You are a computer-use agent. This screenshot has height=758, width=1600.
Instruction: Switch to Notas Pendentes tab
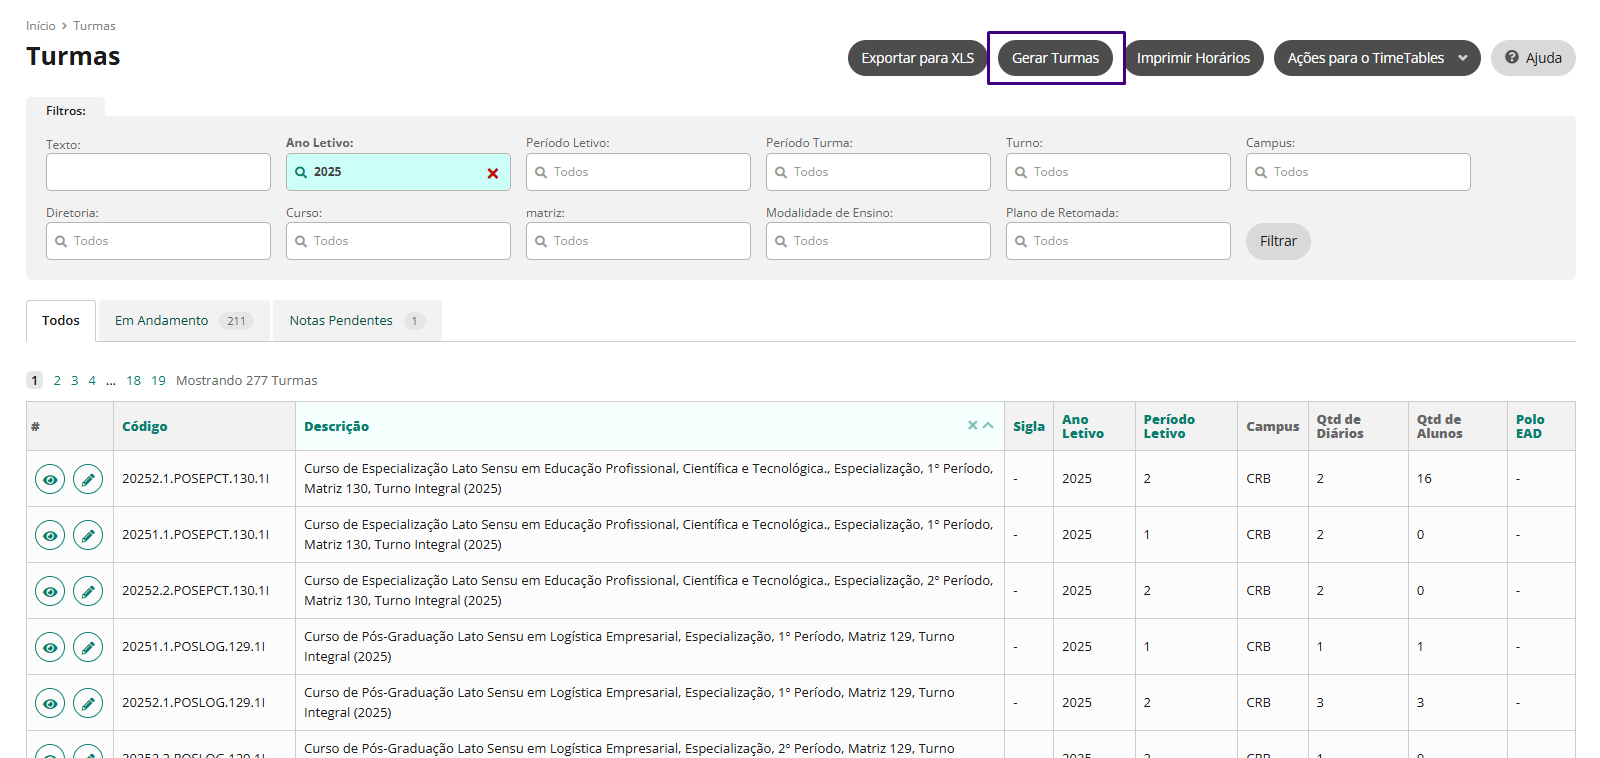click(x=357, y=321)
